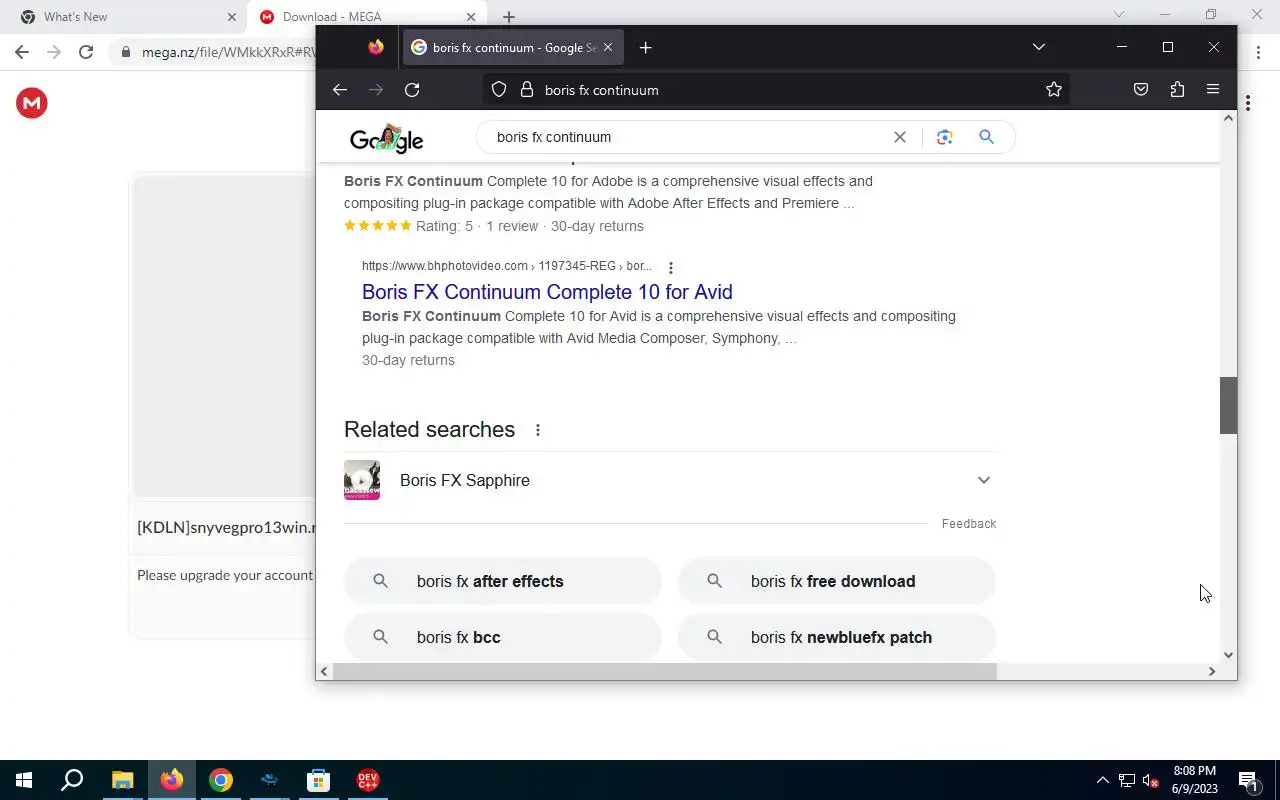Search boris fx bcc
Image resolution: width=1280 pixels, height=800 pixels.
(x=503, y=637)
